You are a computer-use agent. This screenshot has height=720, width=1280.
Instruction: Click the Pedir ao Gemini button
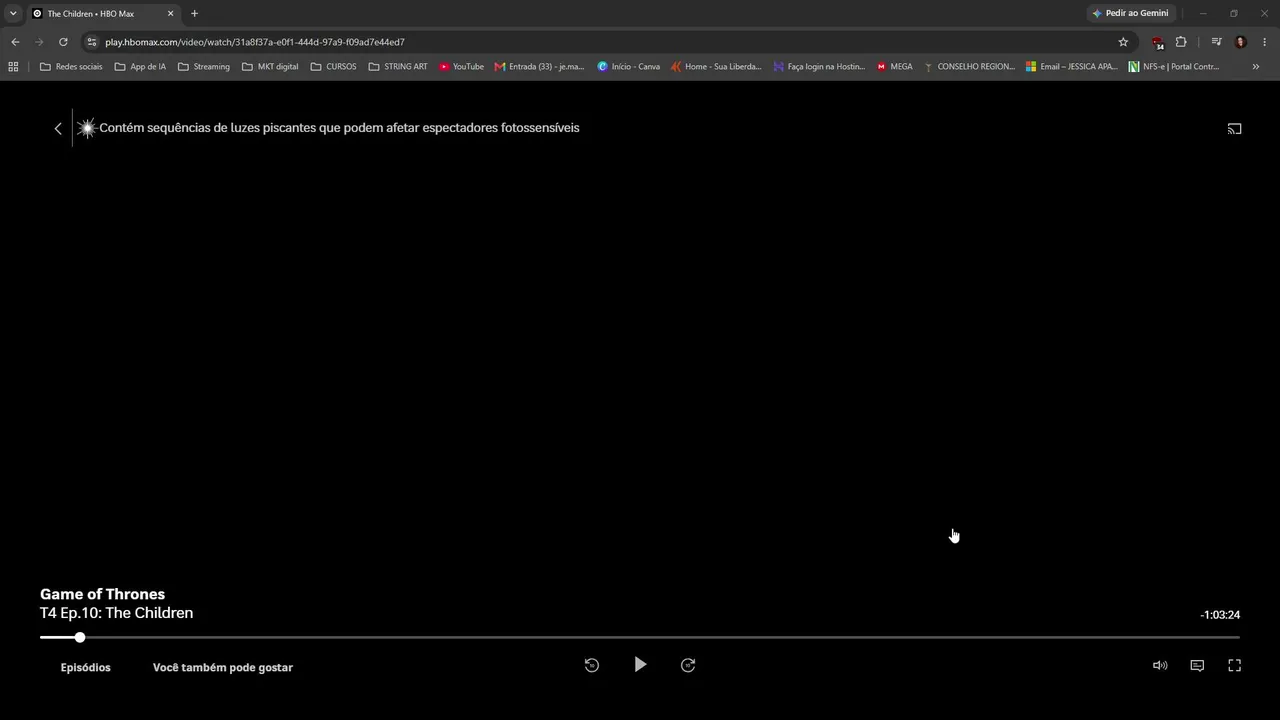tap(1130, 13)
